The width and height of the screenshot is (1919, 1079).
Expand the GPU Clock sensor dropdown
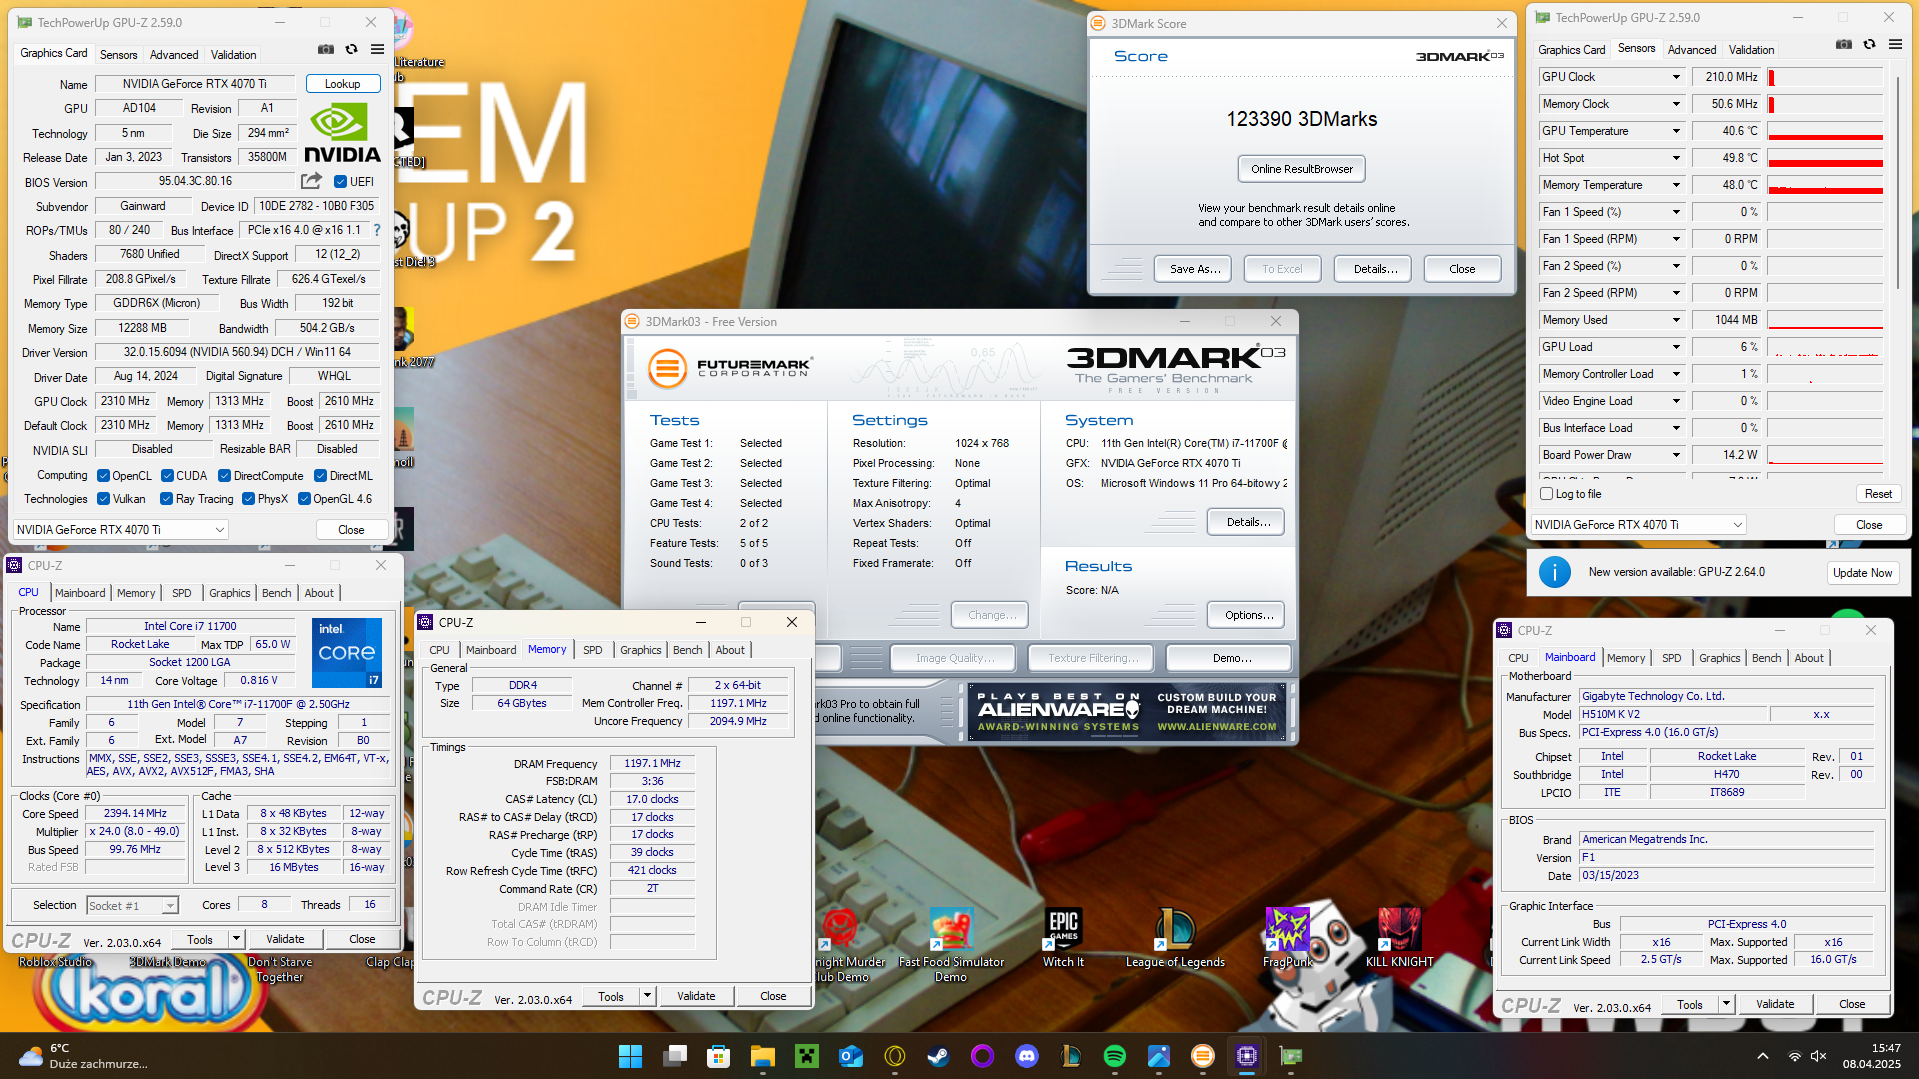click(1676, 77)
